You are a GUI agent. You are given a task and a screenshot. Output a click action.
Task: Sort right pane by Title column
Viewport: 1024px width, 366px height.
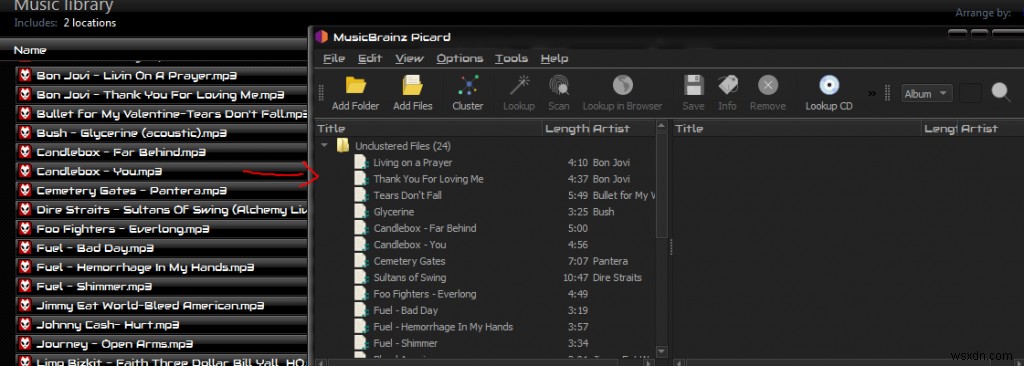(x=797, y=129)
